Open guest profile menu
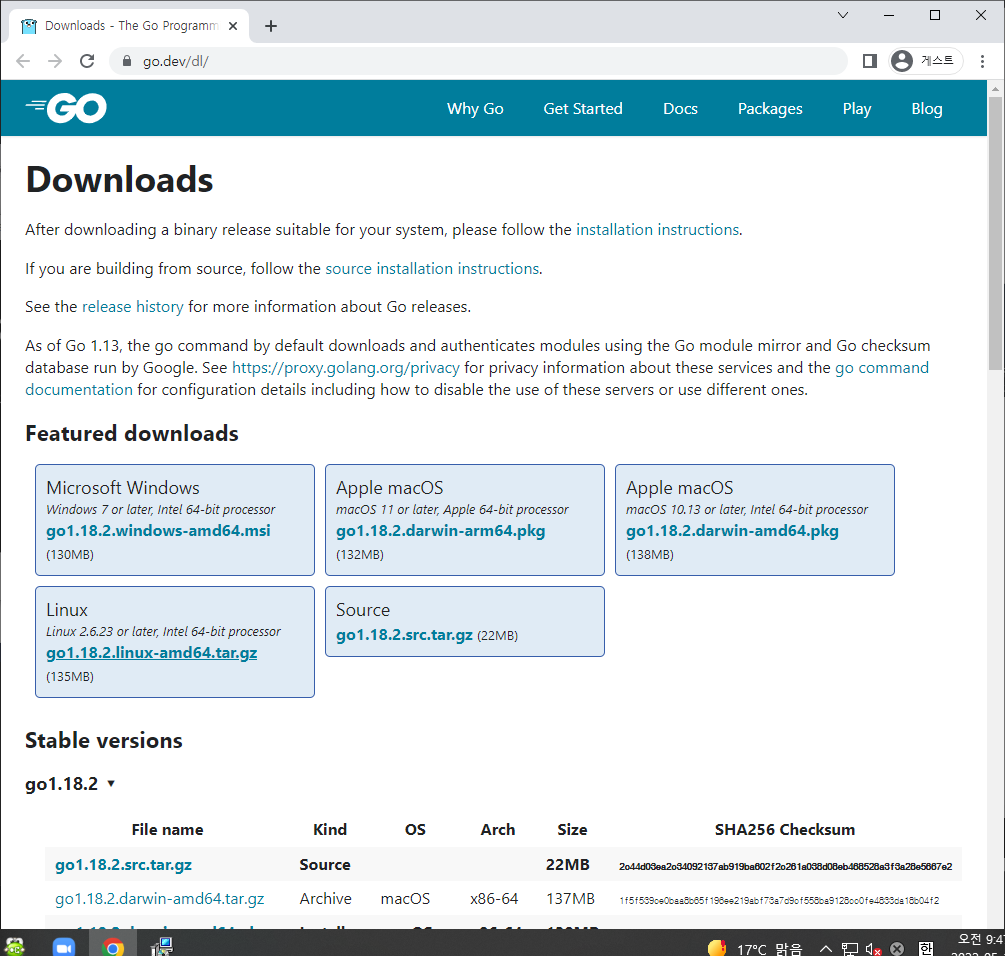This screenshot has width=1005, height=956. click(926, 61)
